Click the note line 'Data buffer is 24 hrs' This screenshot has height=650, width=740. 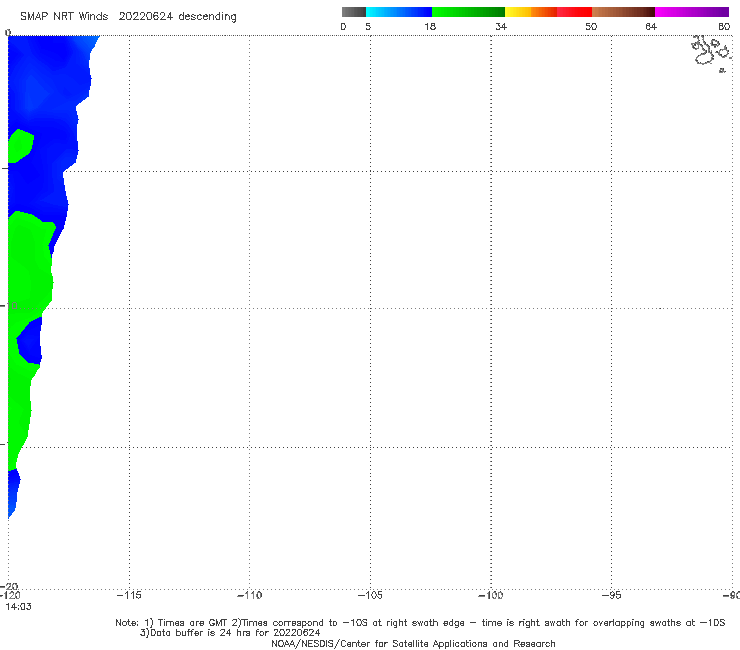[230, 633]
